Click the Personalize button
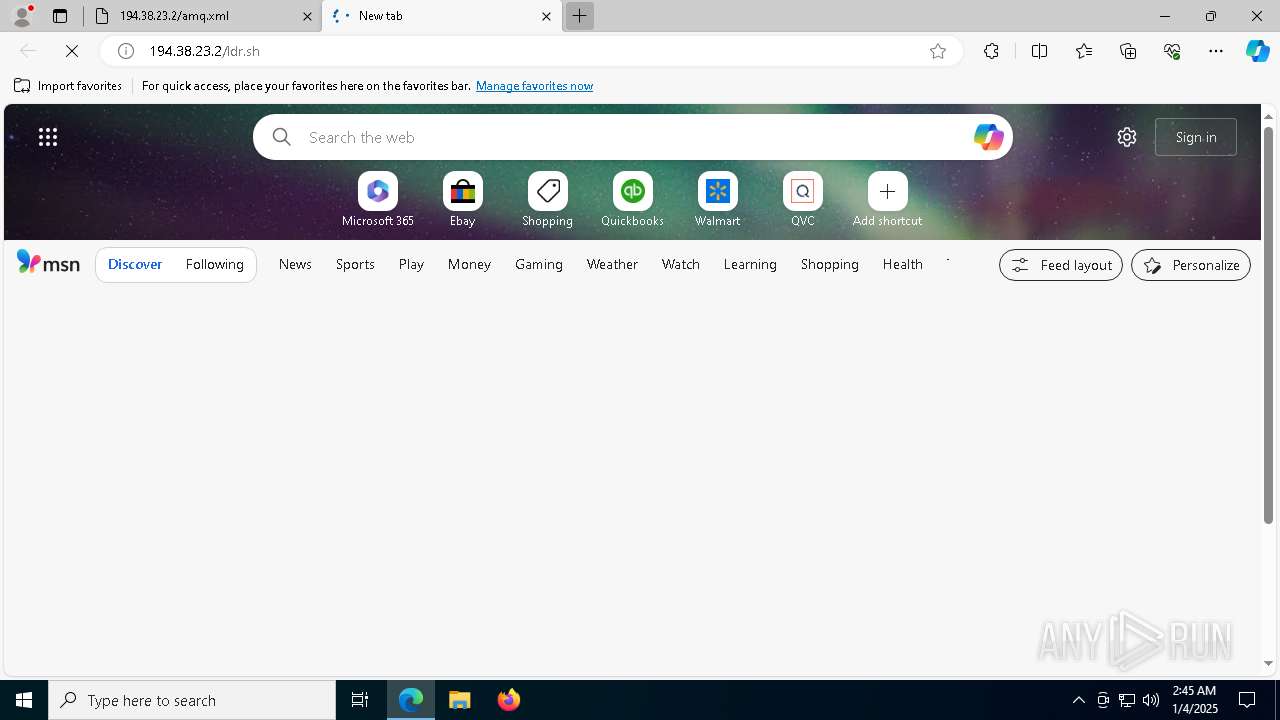The width and height of the screenshot is (1280, 720). click(1191, 265)
